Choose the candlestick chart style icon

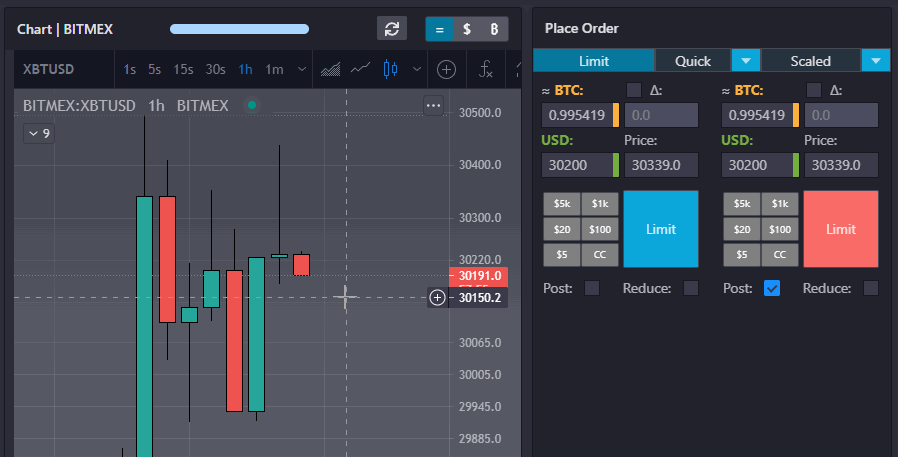(x=391, y=69)
